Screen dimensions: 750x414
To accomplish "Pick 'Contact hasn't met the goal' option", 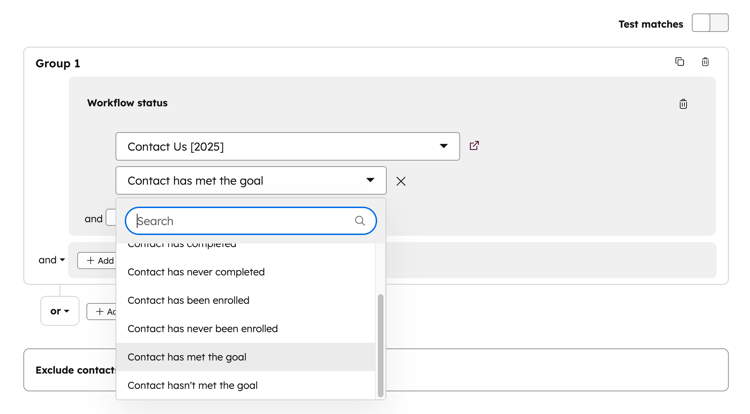I will tap(245, 385).
